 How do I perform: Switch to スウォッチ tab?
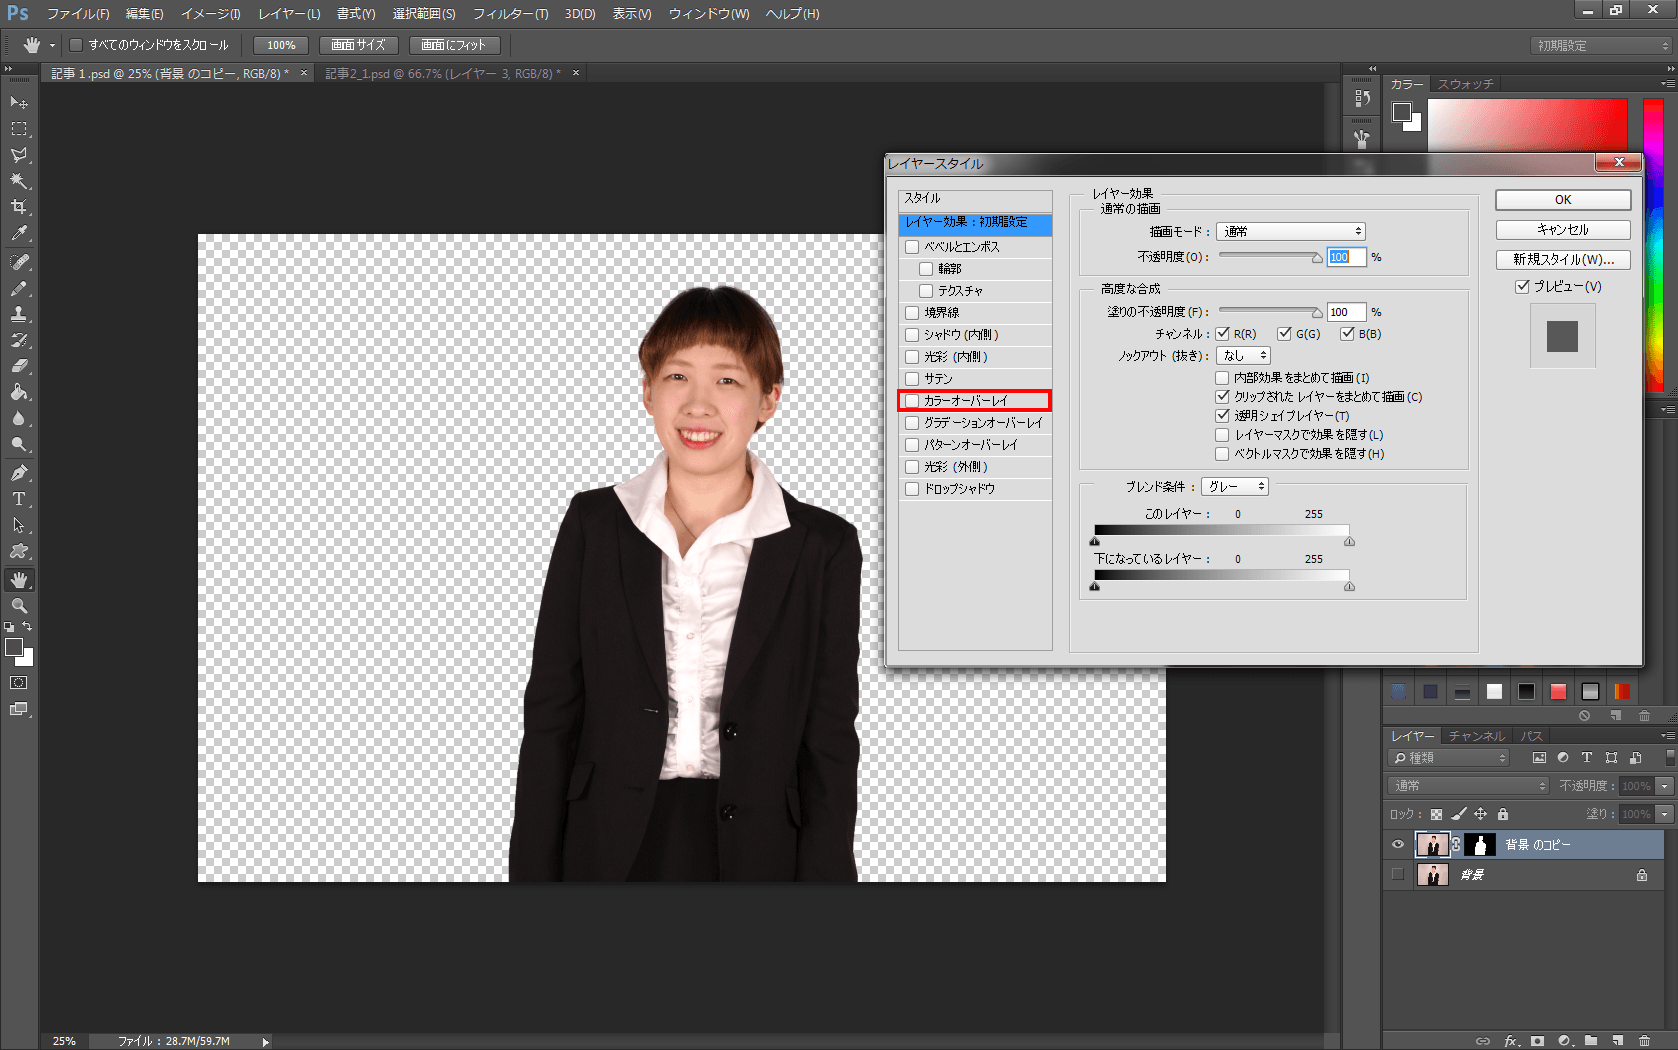[x=1465, y=85]
